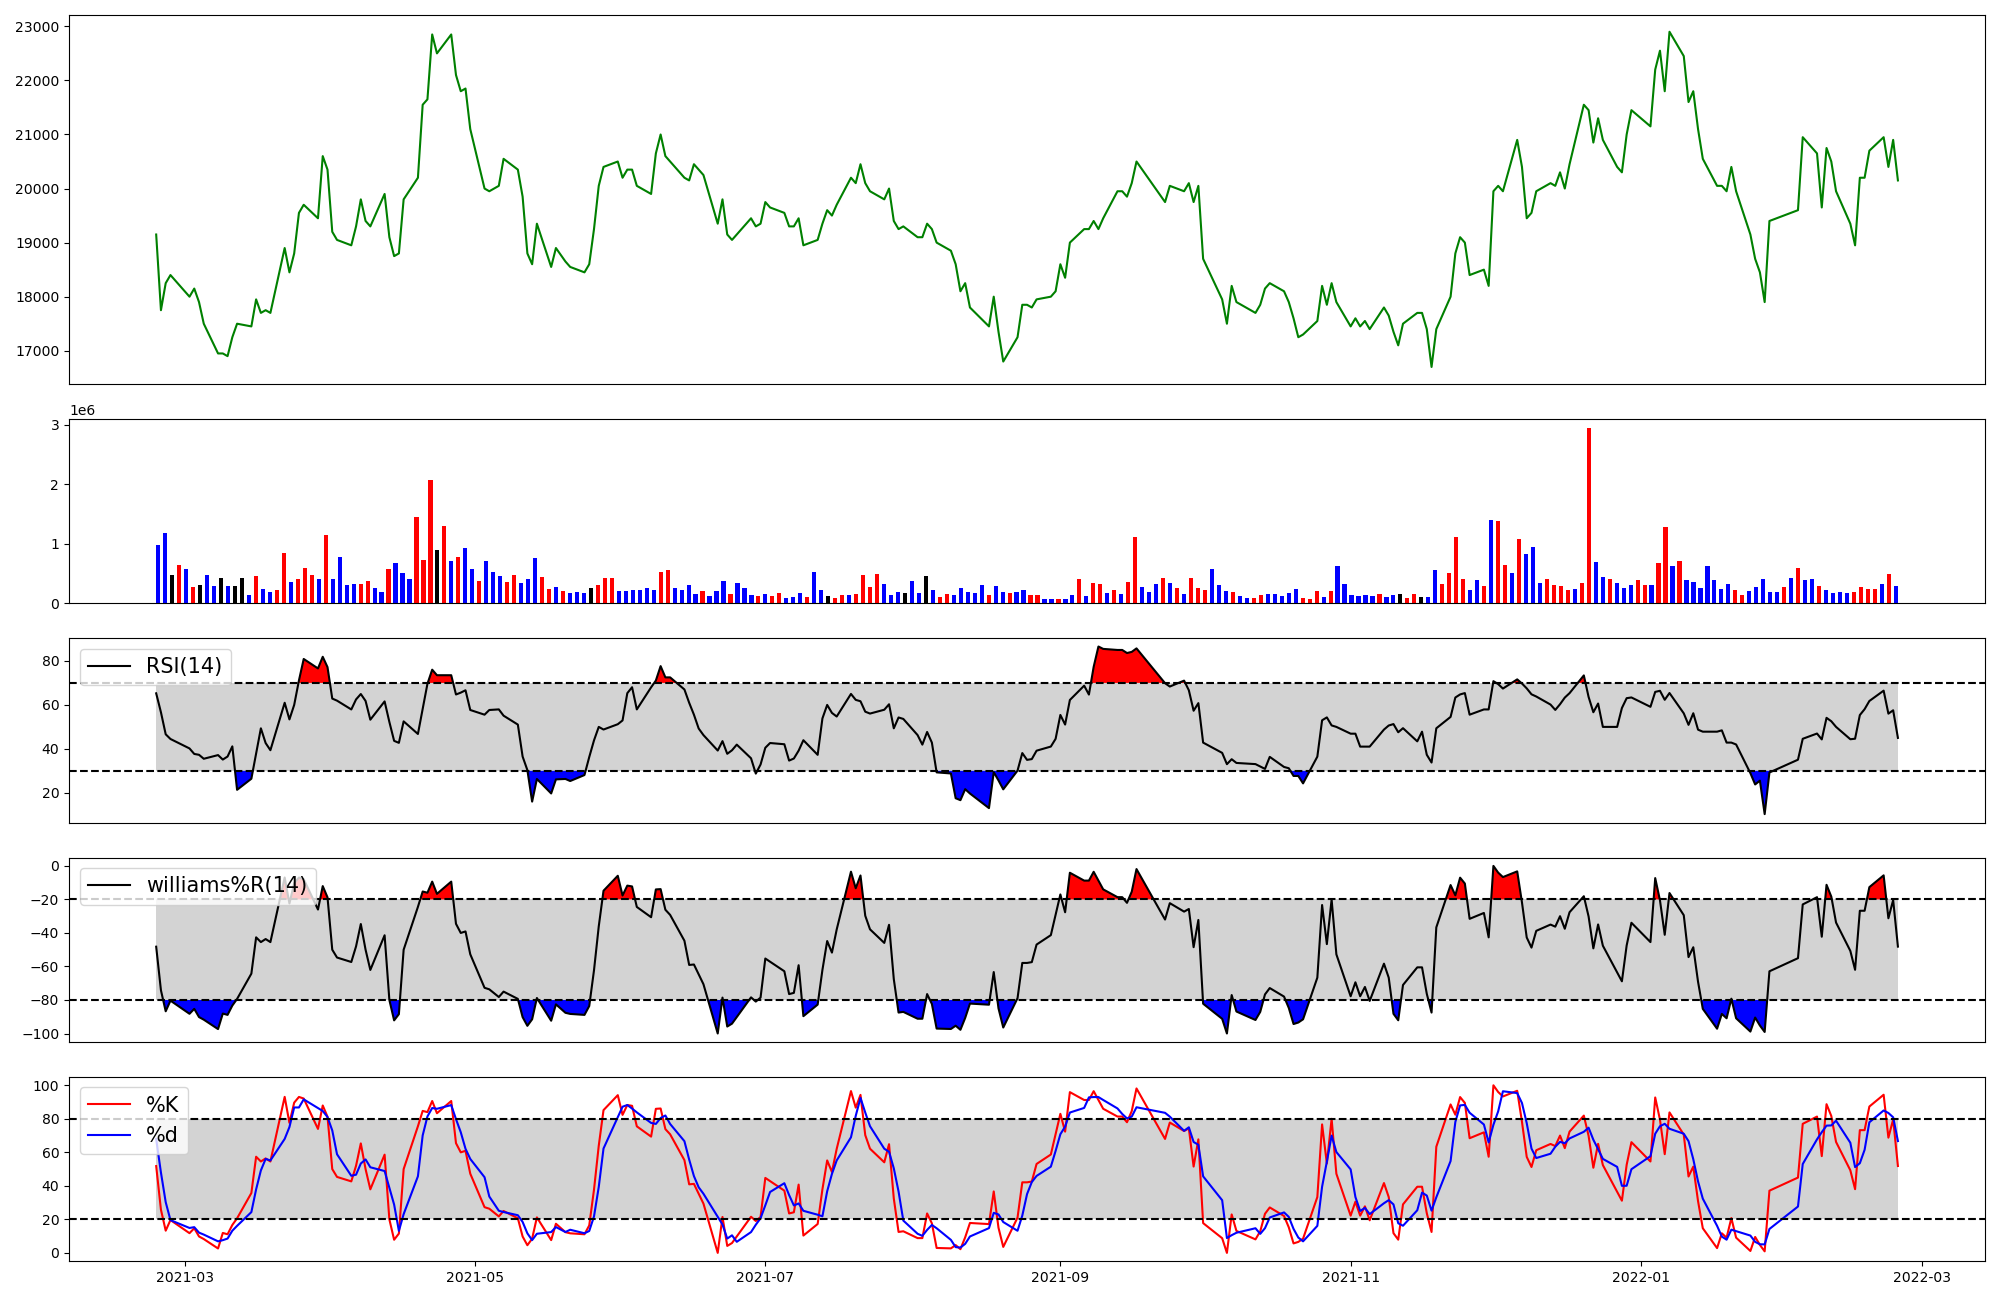Click the %K legend text
Screen dimensions: 2000x1300
click(x=162, y=1105)
